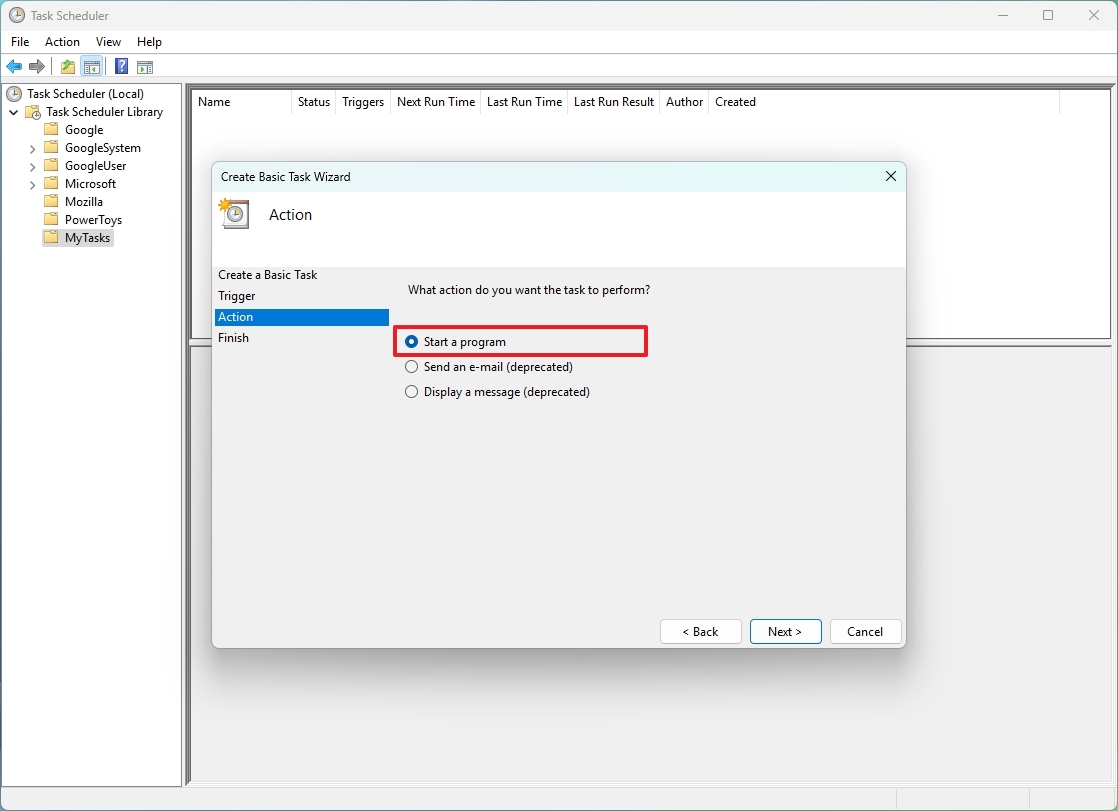The image size is (1118, 811).
Task: Expand the GoogleSystem folder node
Action: coord(32,148)
